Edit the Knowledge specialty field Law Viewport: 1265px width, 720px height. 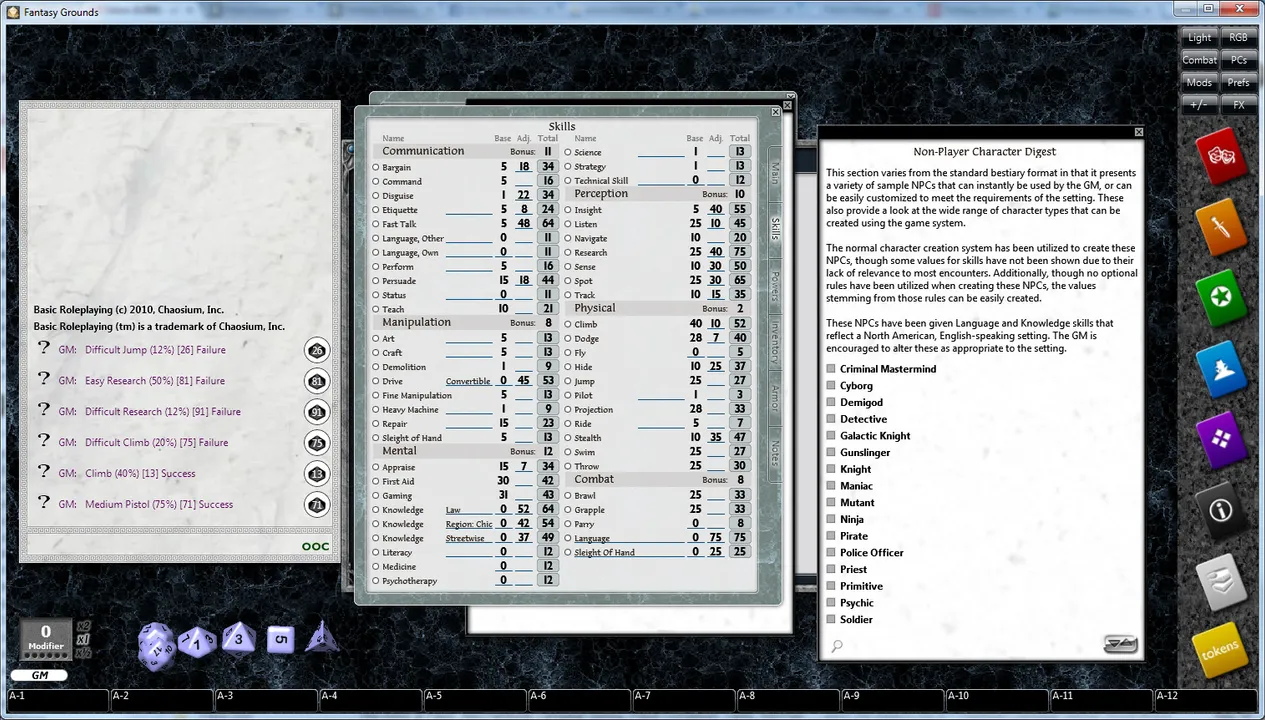pos(469,510)
